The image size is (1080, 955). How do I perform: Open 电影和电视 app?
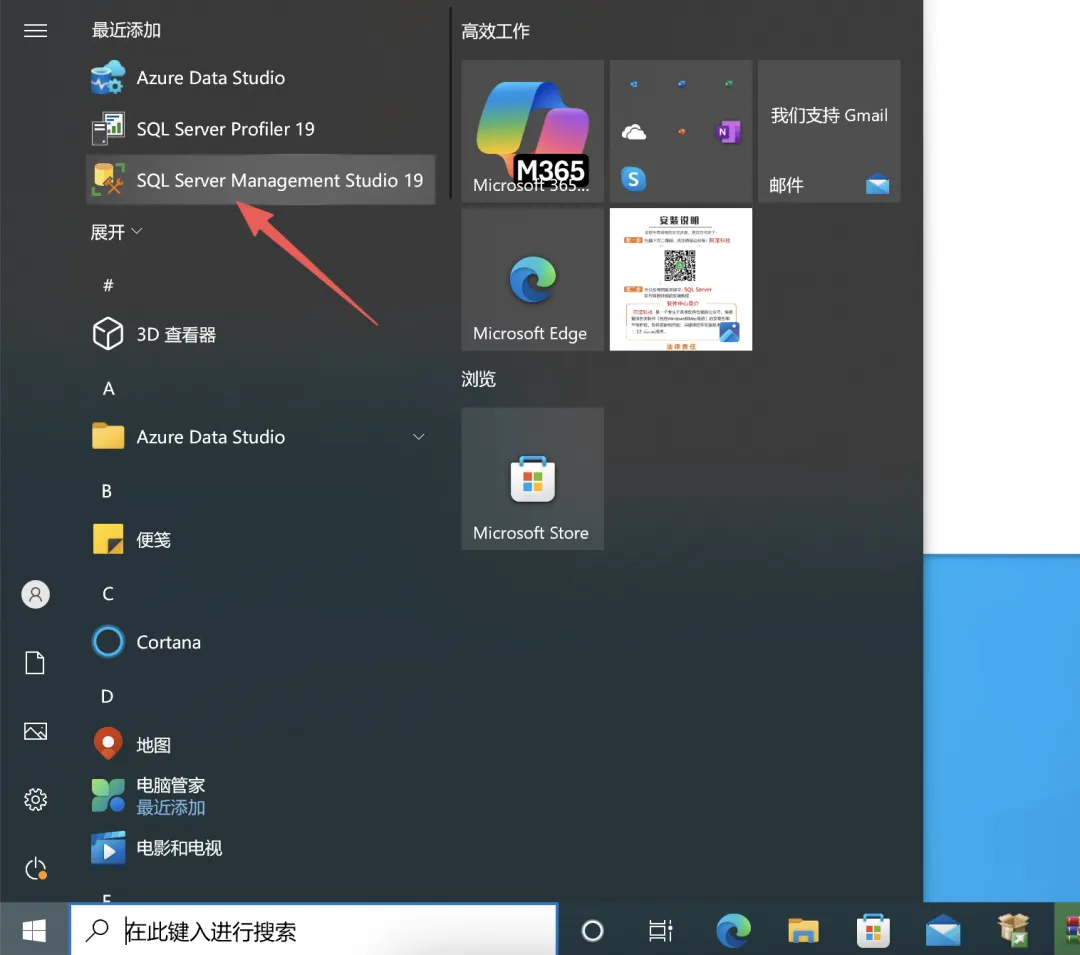[x=260, y=848]
